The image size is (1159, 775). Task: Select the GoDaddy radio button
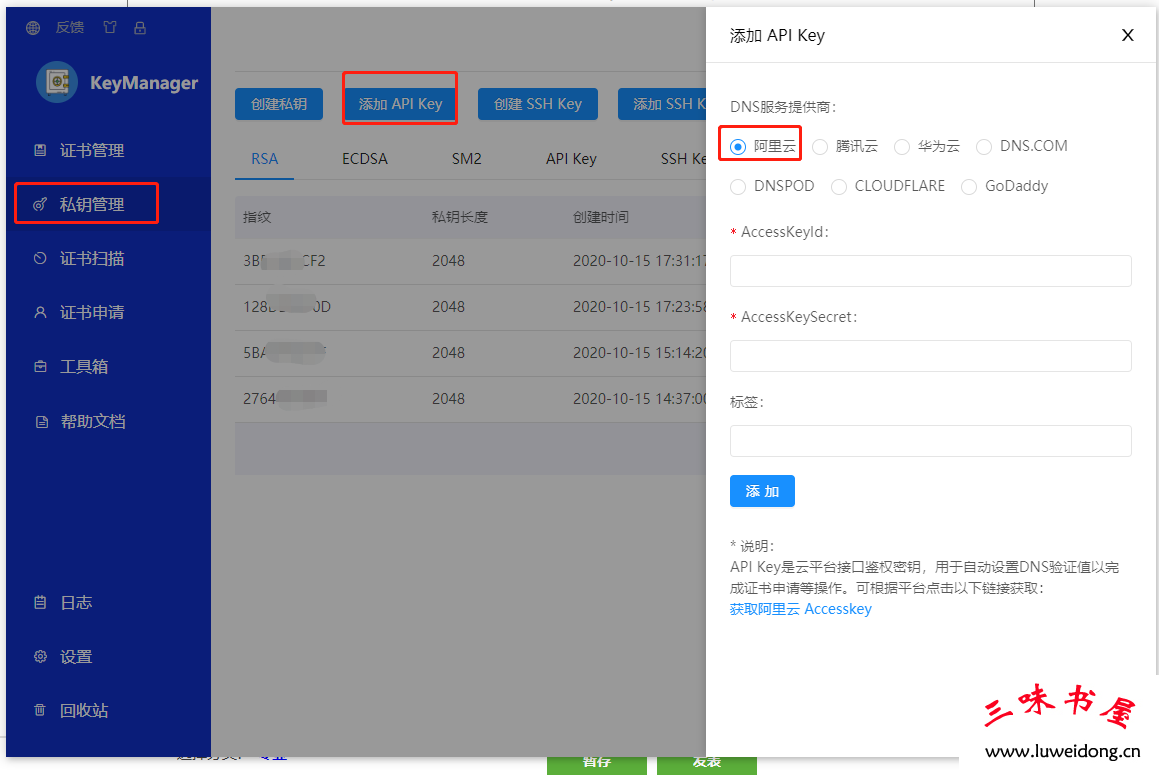969,187
